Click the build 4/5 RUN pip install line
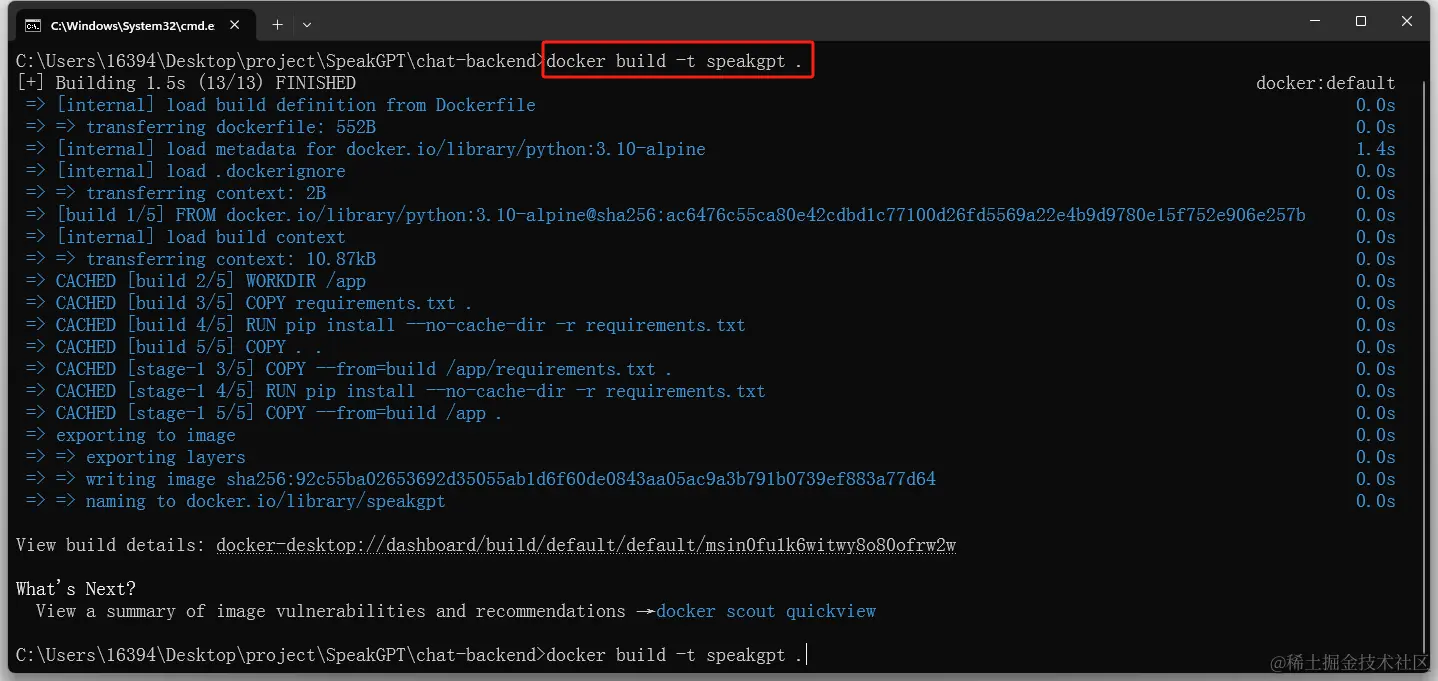This screenshot has width=1438, height=681. [400, 325]
